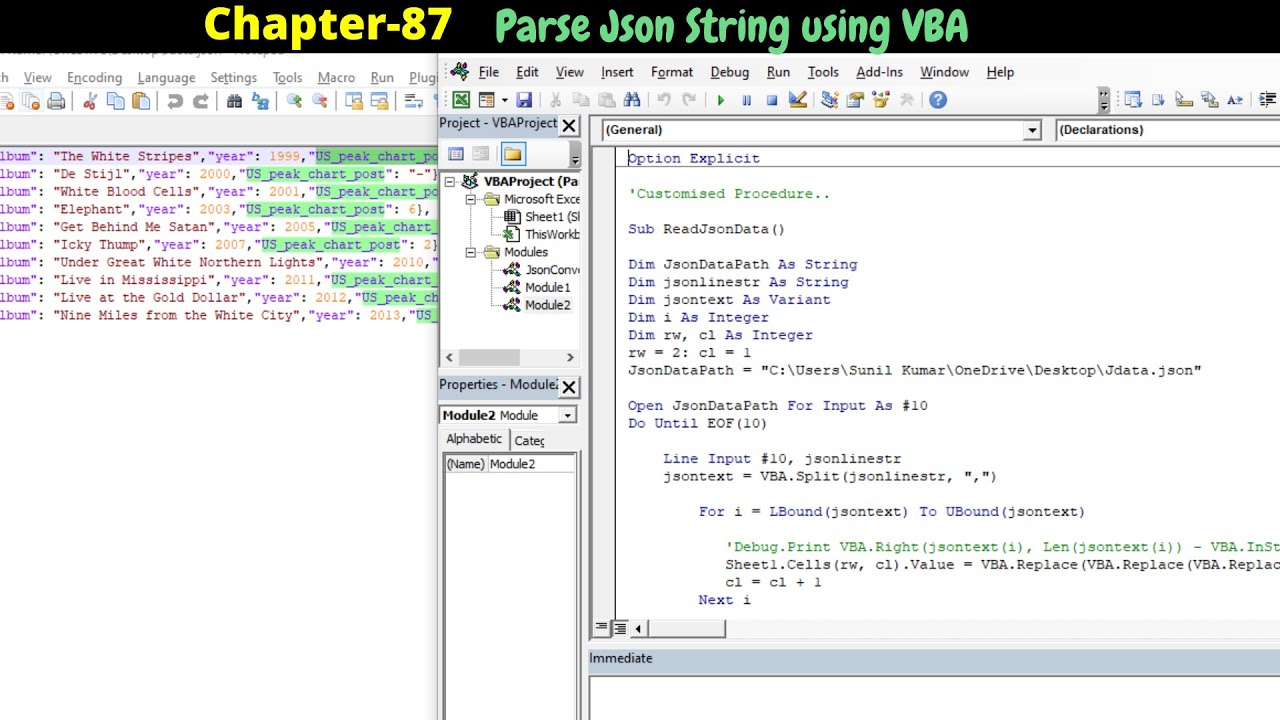Collapse the VBAProject tree node
Viewport: 1280px width, 720px height.
point(450,182)
